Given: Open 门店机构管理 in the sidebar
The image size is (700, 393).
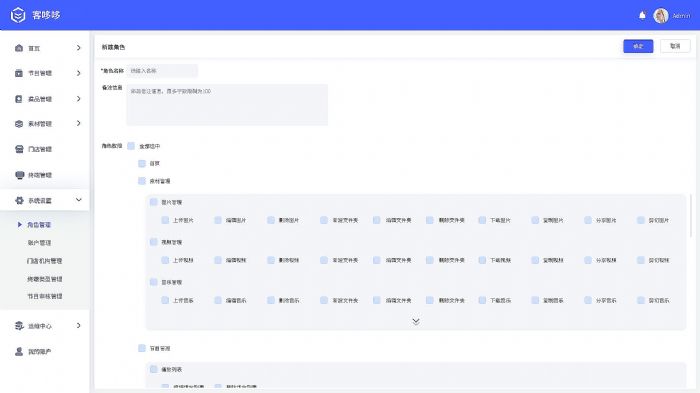Looking at the screenshot, I should pos(45,261).
